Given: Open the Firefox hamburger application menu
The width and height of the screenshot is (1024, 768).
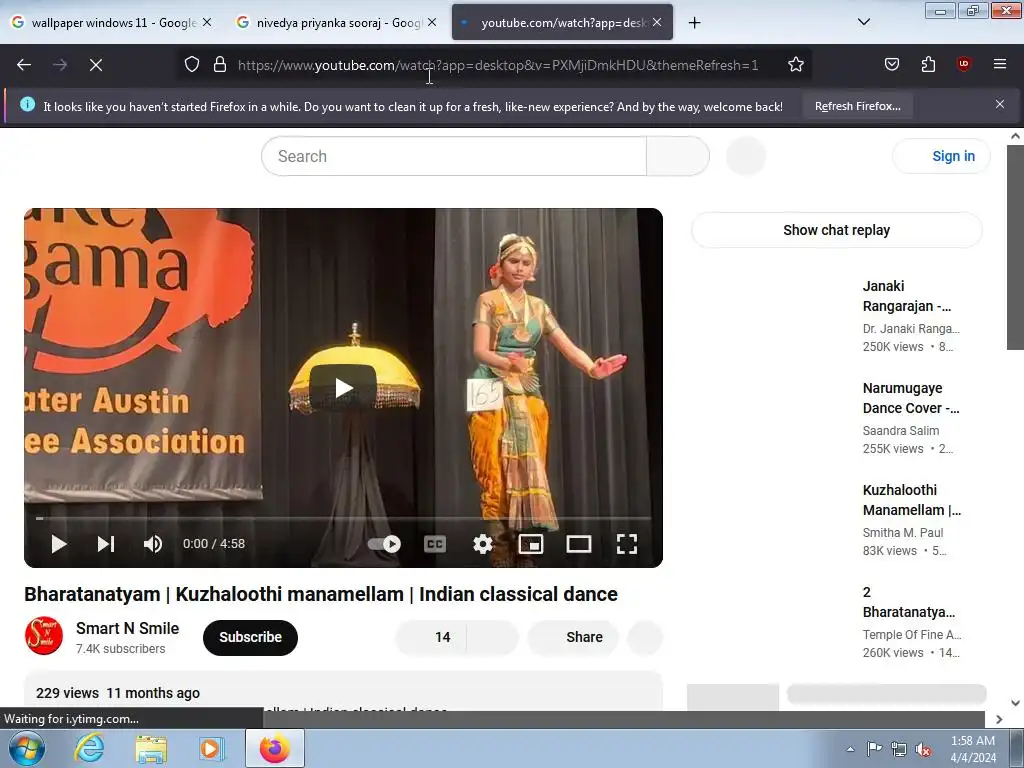Looking at the screenshot, I should tap(999, 64).
